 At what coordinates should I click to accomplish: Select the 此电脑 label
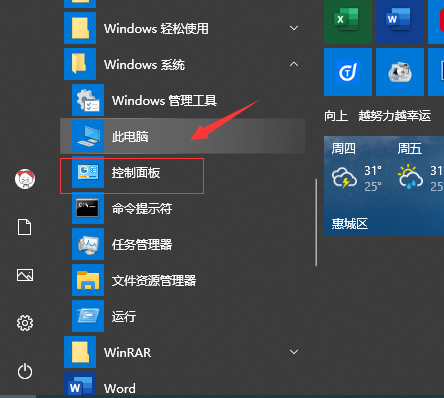click(130, 136)
